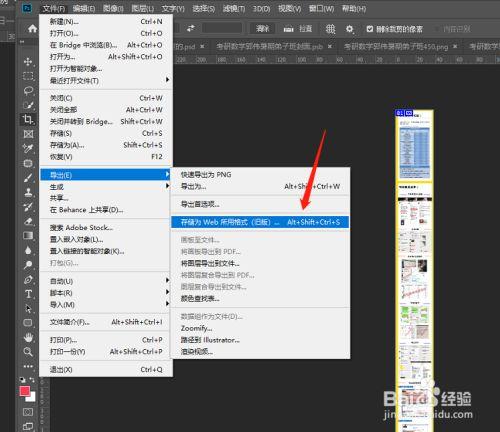Choose 打开(O)... menu item
500x432 pixels.
(x=106, y=33)
